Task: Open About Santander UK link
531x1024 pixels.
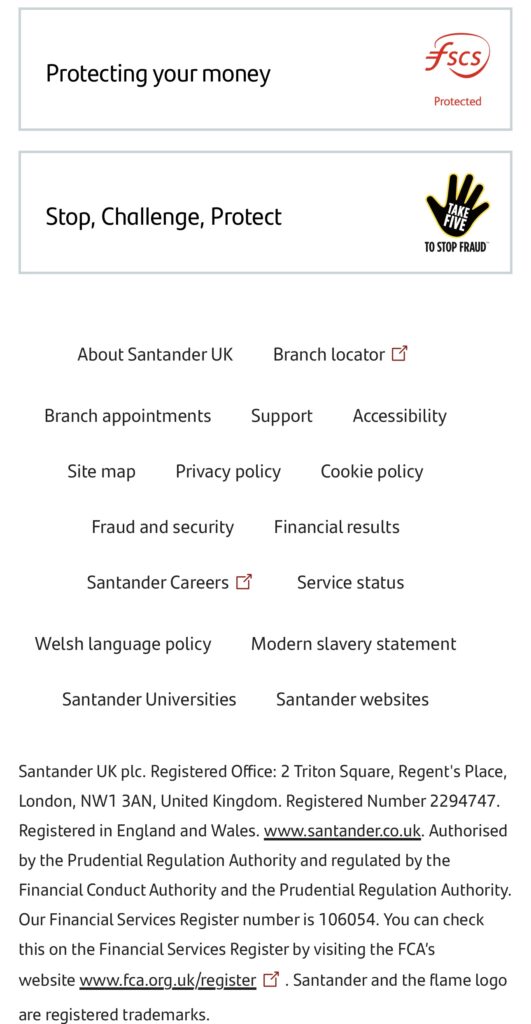Action: (x=155, y=355)
